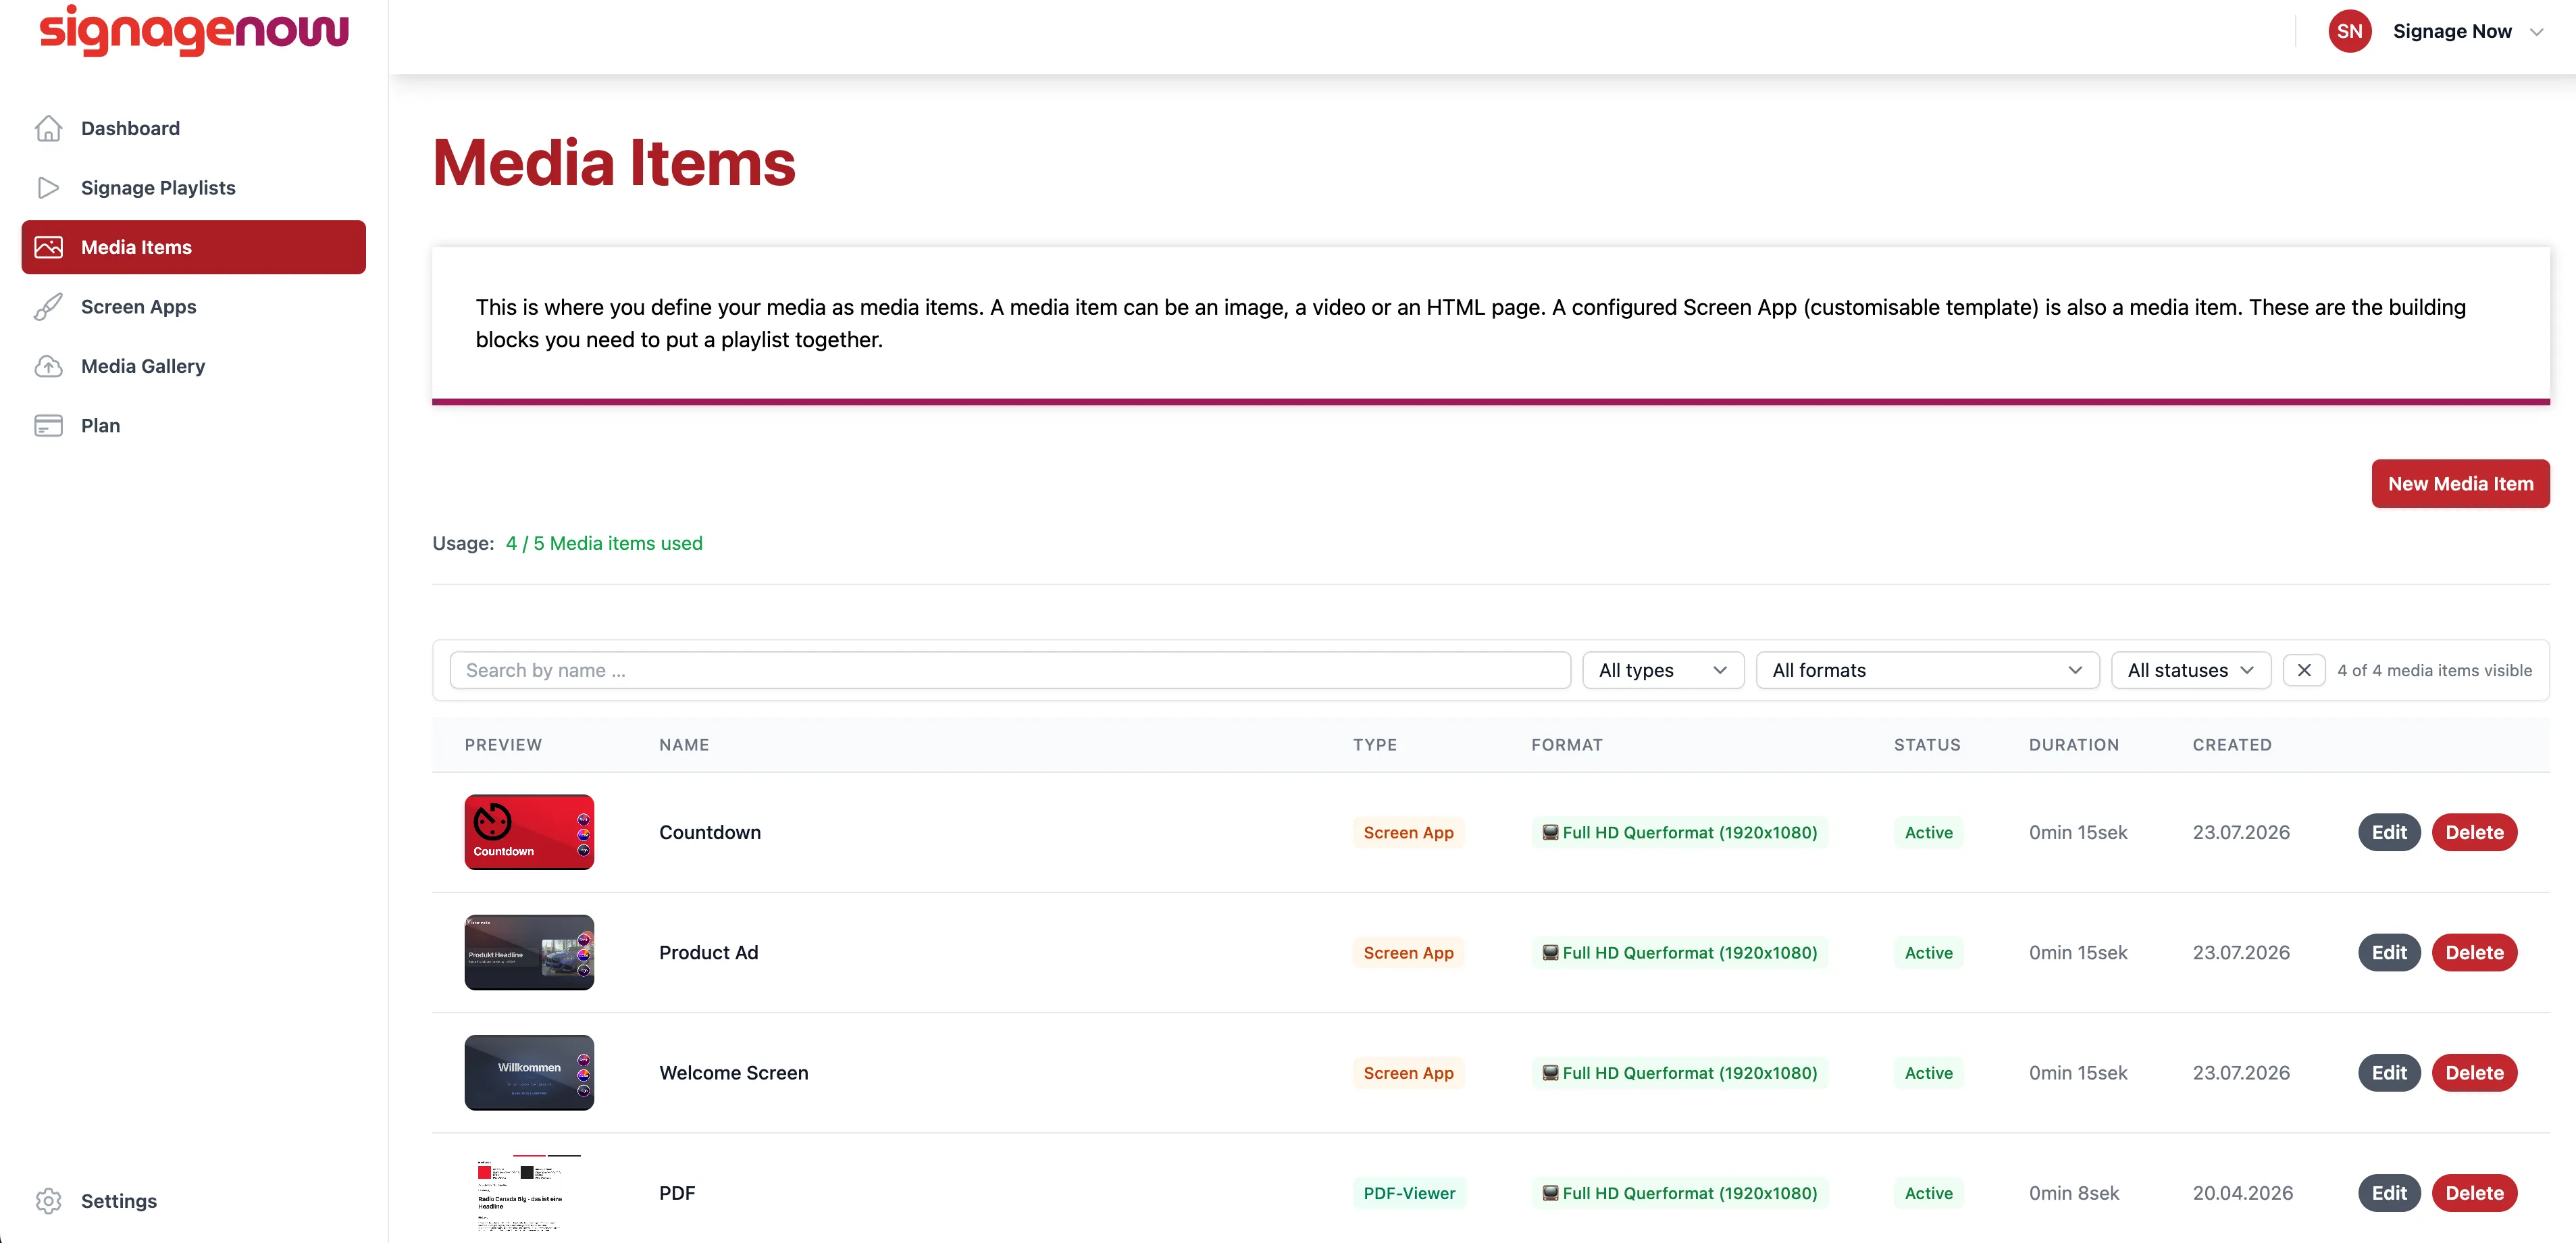Open Settings label in sidebar
This screenshot has width=2576, height=1243.
[x=119, y=1201]
